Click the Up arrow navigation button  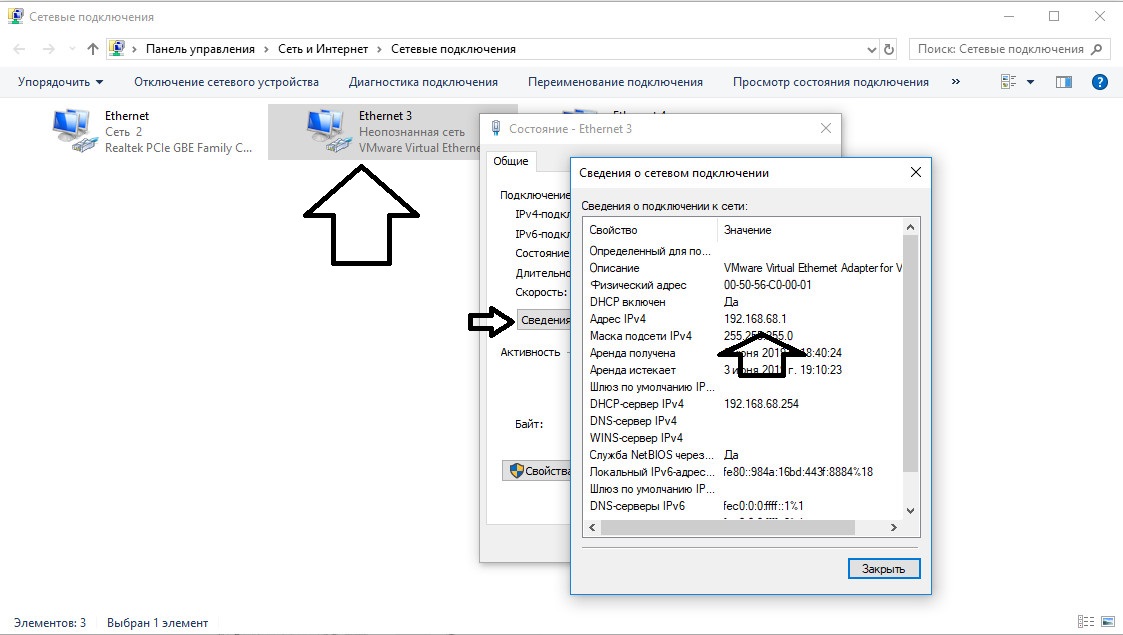93,49
